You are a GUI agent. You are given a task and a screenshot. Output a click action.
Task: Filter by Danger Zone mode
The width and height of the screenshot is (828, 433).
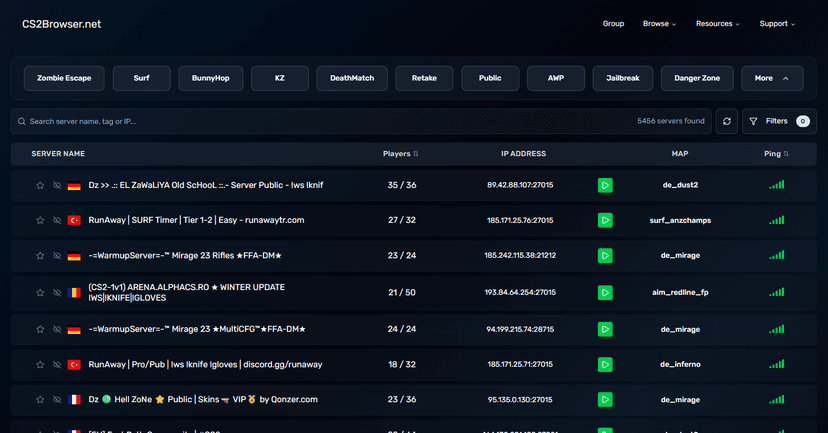tap(697, 78)
